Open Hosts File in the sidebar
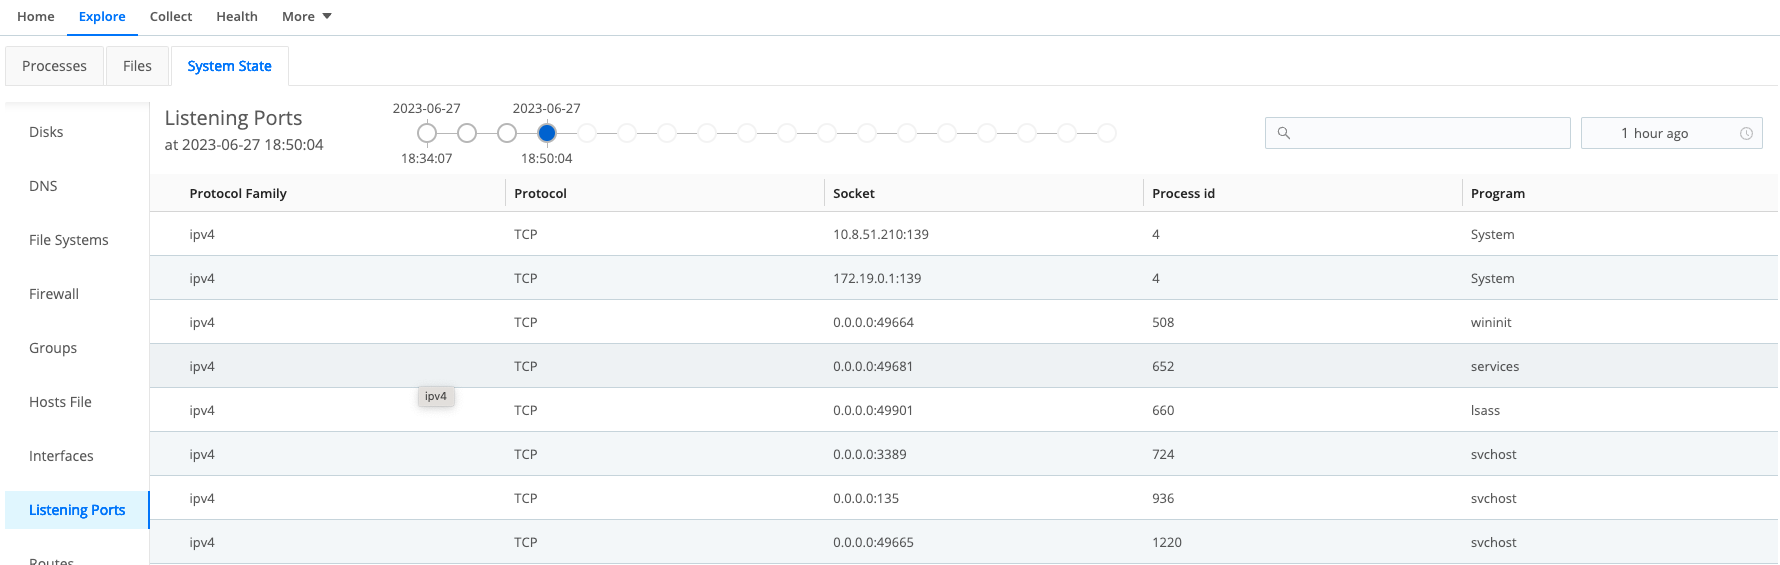 point(60,402)
